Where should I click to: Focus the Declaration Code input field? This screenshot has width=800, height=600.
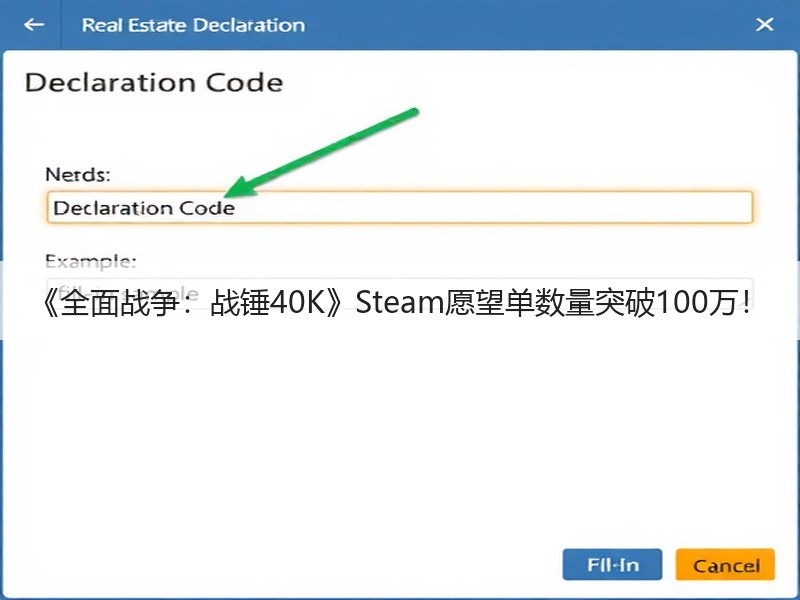click(x=399, y=207)
